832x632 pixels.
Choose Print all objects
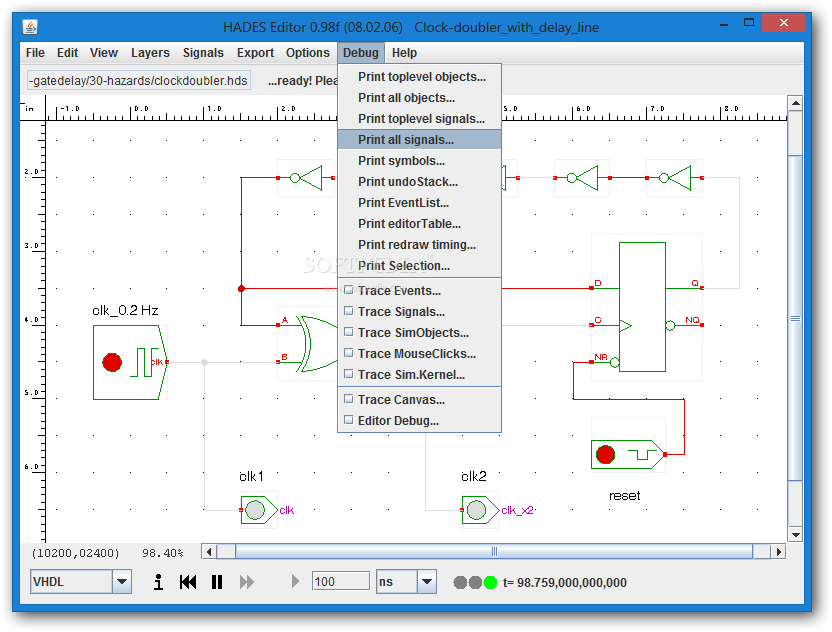[x=419, y=98]
